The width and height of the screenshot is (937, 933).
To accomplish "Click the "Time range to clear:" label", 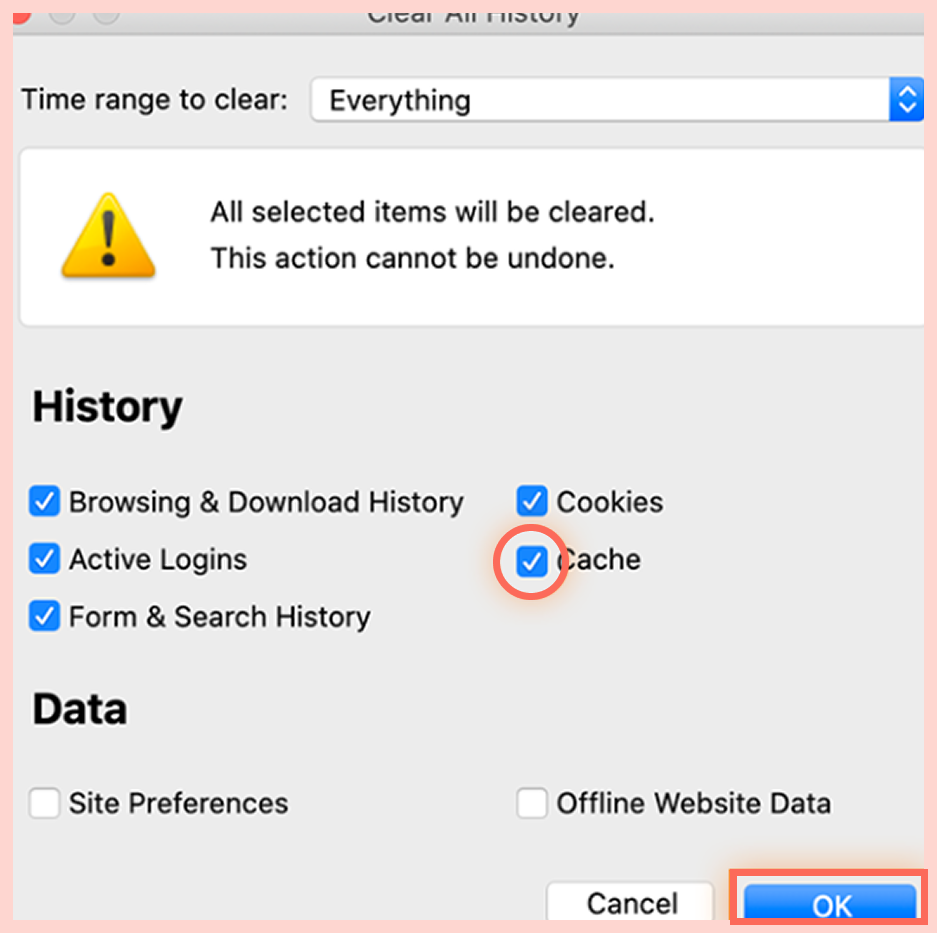I will coord(154,100).
